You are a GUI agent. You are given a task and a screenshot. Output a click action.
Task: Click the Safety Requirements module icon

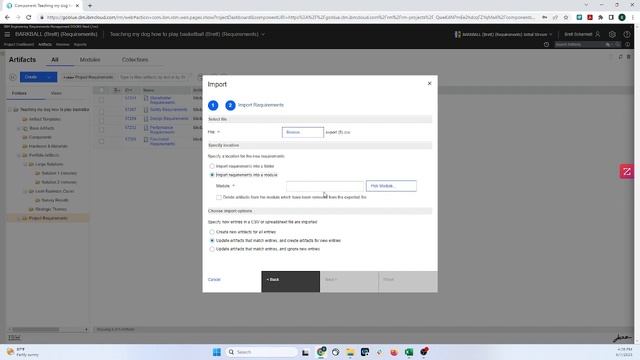pos(146,109)
